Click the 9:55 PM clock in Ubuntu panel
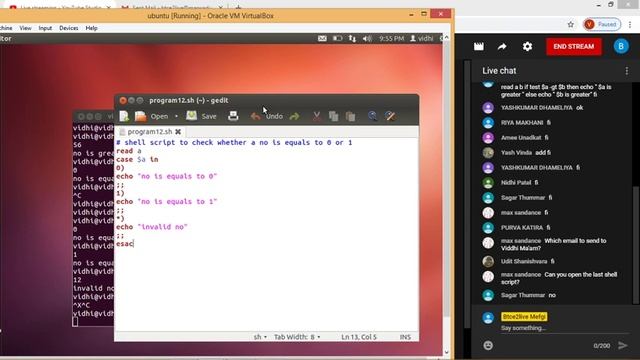 coord(391,38)
